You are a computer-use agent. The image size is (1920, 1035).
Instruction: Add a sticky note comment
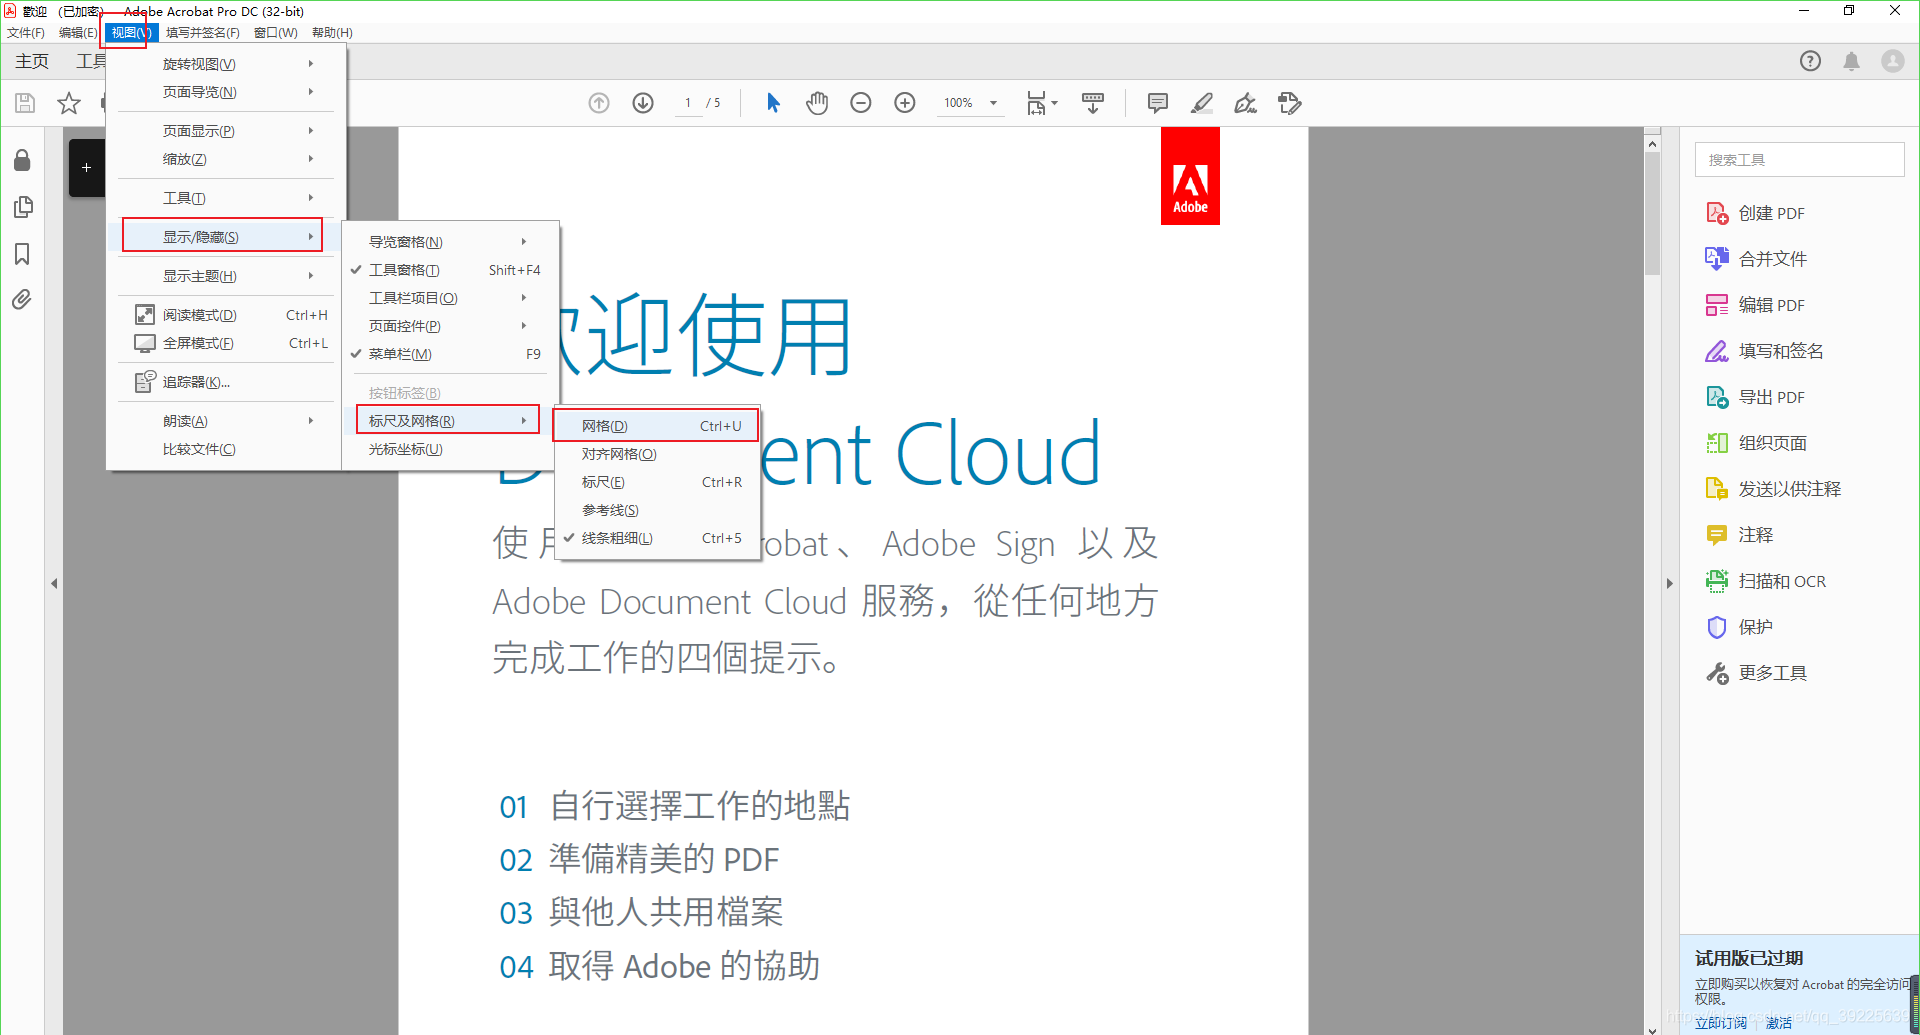[1158, 103]
